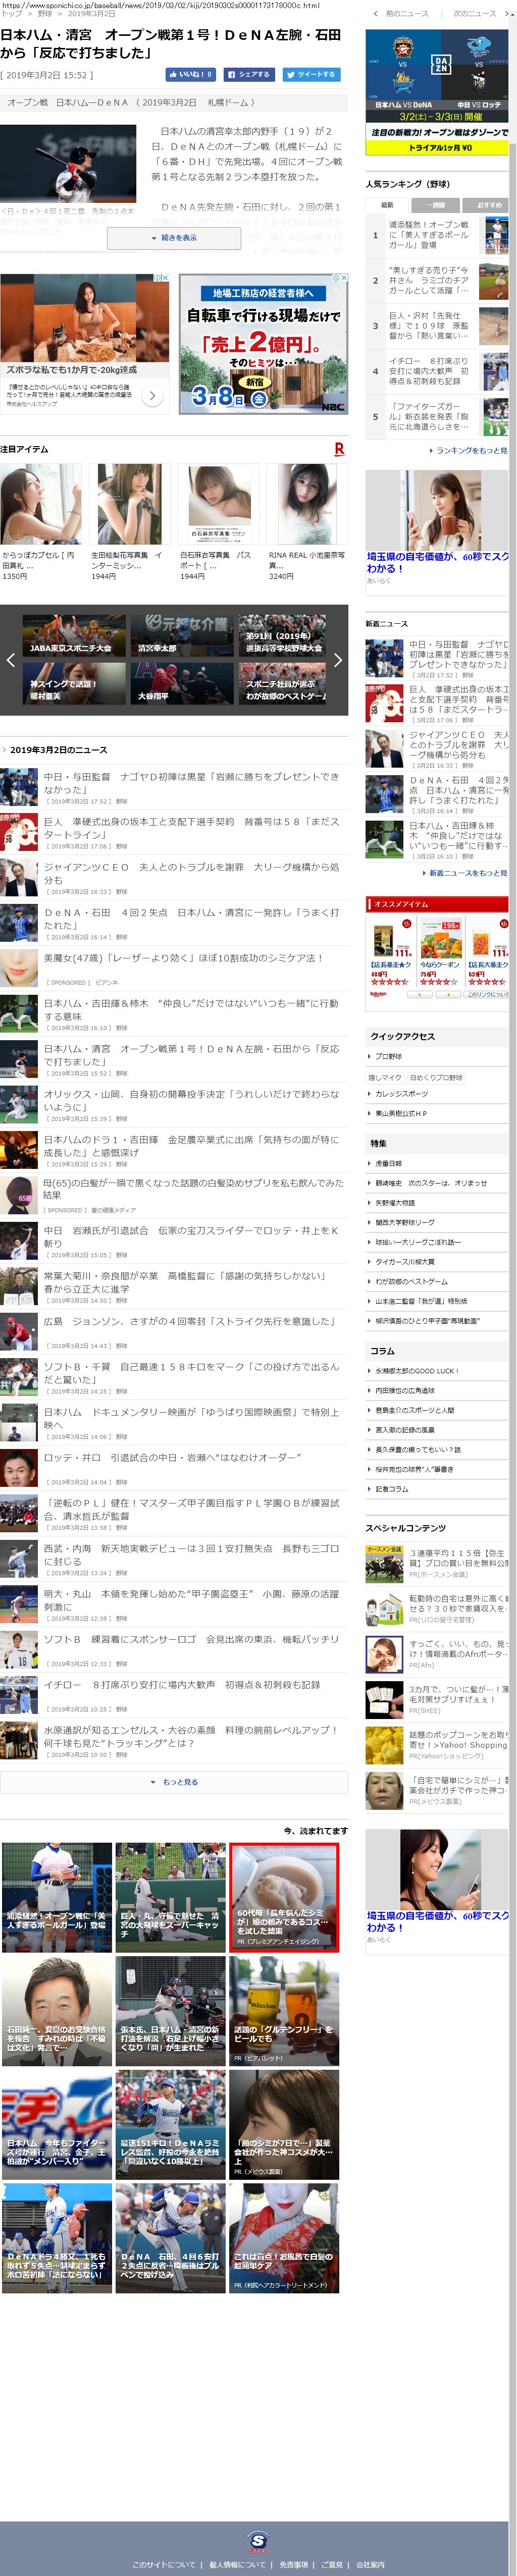Select the 最新 ranking tab
517x2576 pixels.
click(x=387, y=205)
